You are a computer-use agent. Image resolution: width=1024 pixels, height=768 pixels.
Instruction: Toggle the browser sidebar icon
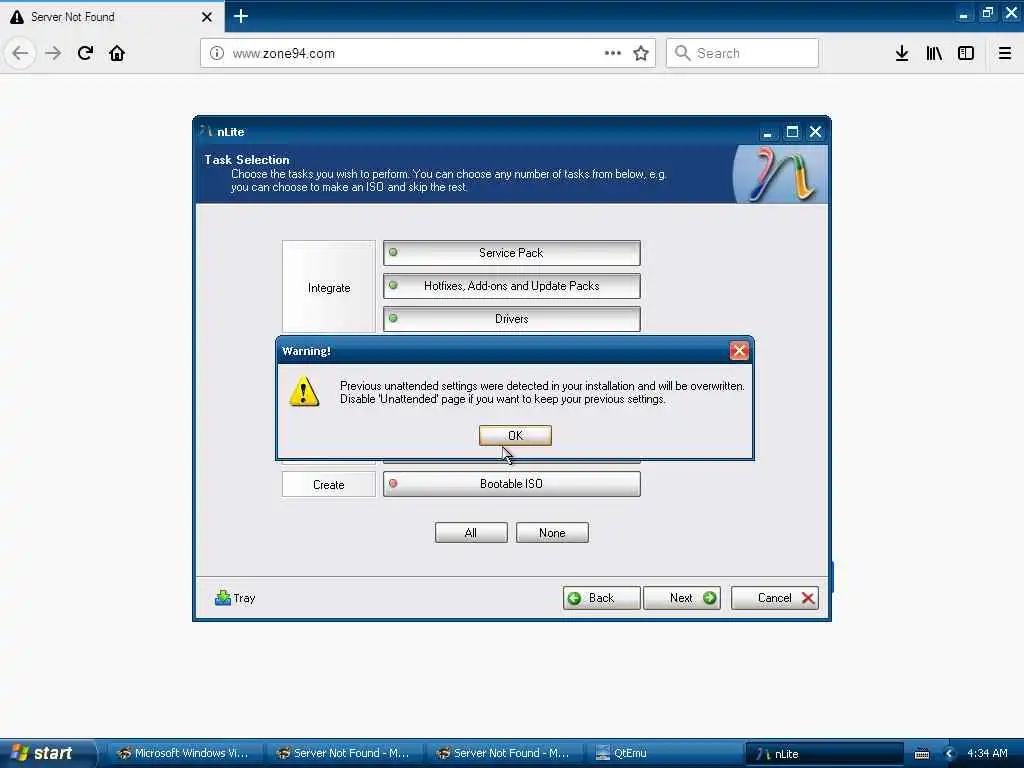click(x=966, y=53)
